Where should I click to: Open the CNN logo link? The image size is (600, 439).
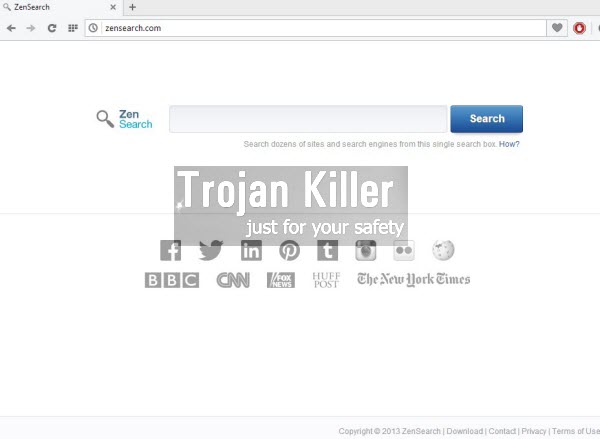tap(233, 280)
